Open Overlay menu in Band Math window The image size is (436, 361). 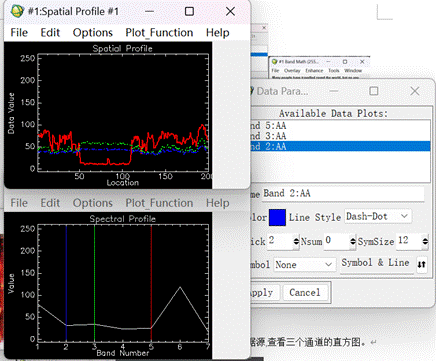(292, 71)
